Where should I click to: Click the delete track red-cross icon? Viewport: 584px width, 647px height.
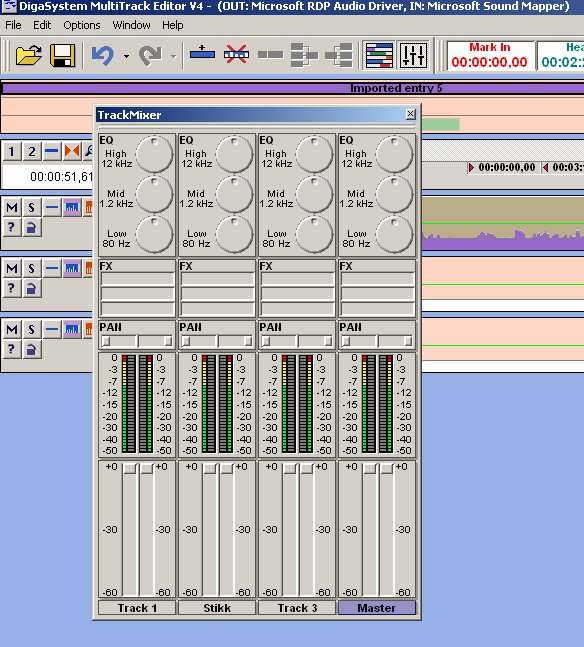[236, 54]
